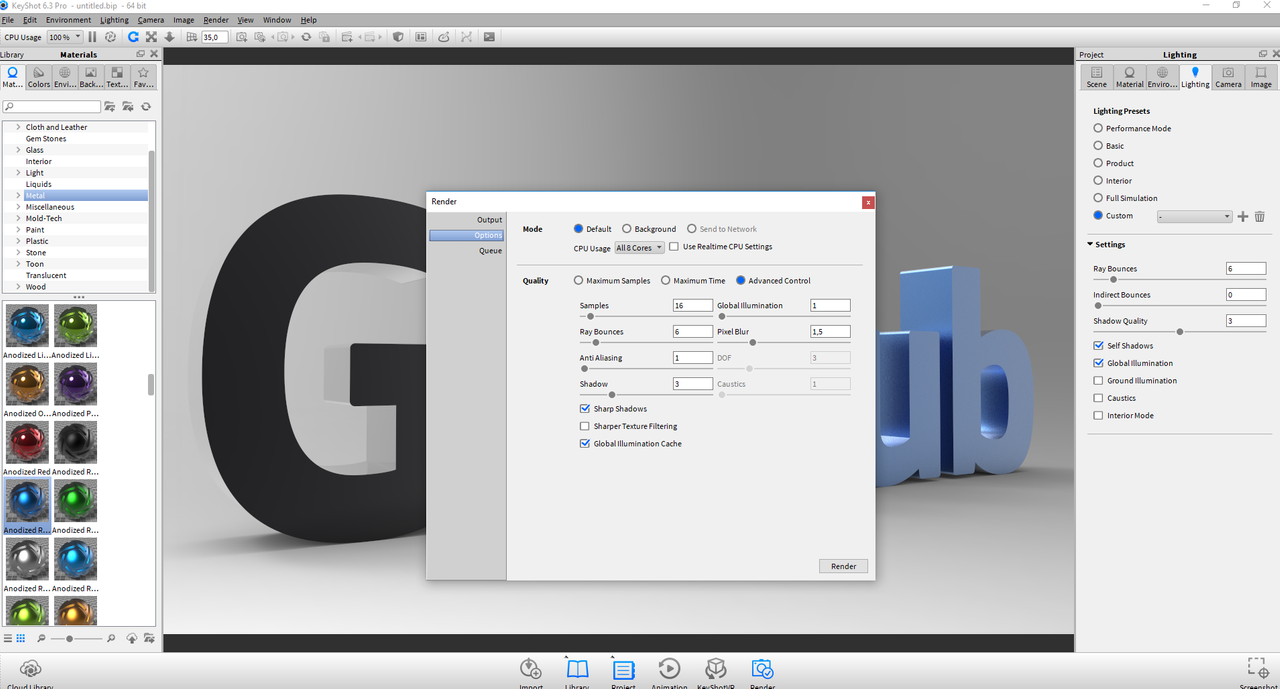1280x689 pixels.
Task: Click the Animation icon in the bottom toolbar
Action: [x=669, y=671]
